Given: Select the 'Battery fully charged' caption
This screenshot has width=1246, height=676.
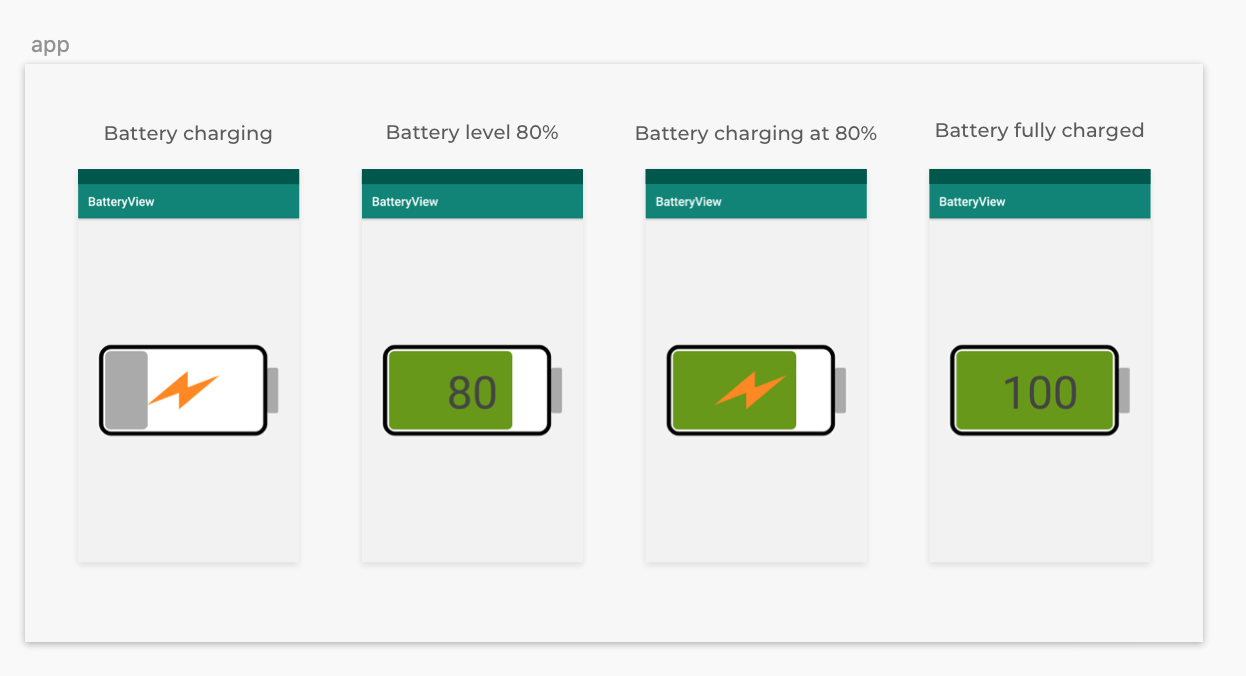Looking at the screenshot, I should (x=1039, y=130).
